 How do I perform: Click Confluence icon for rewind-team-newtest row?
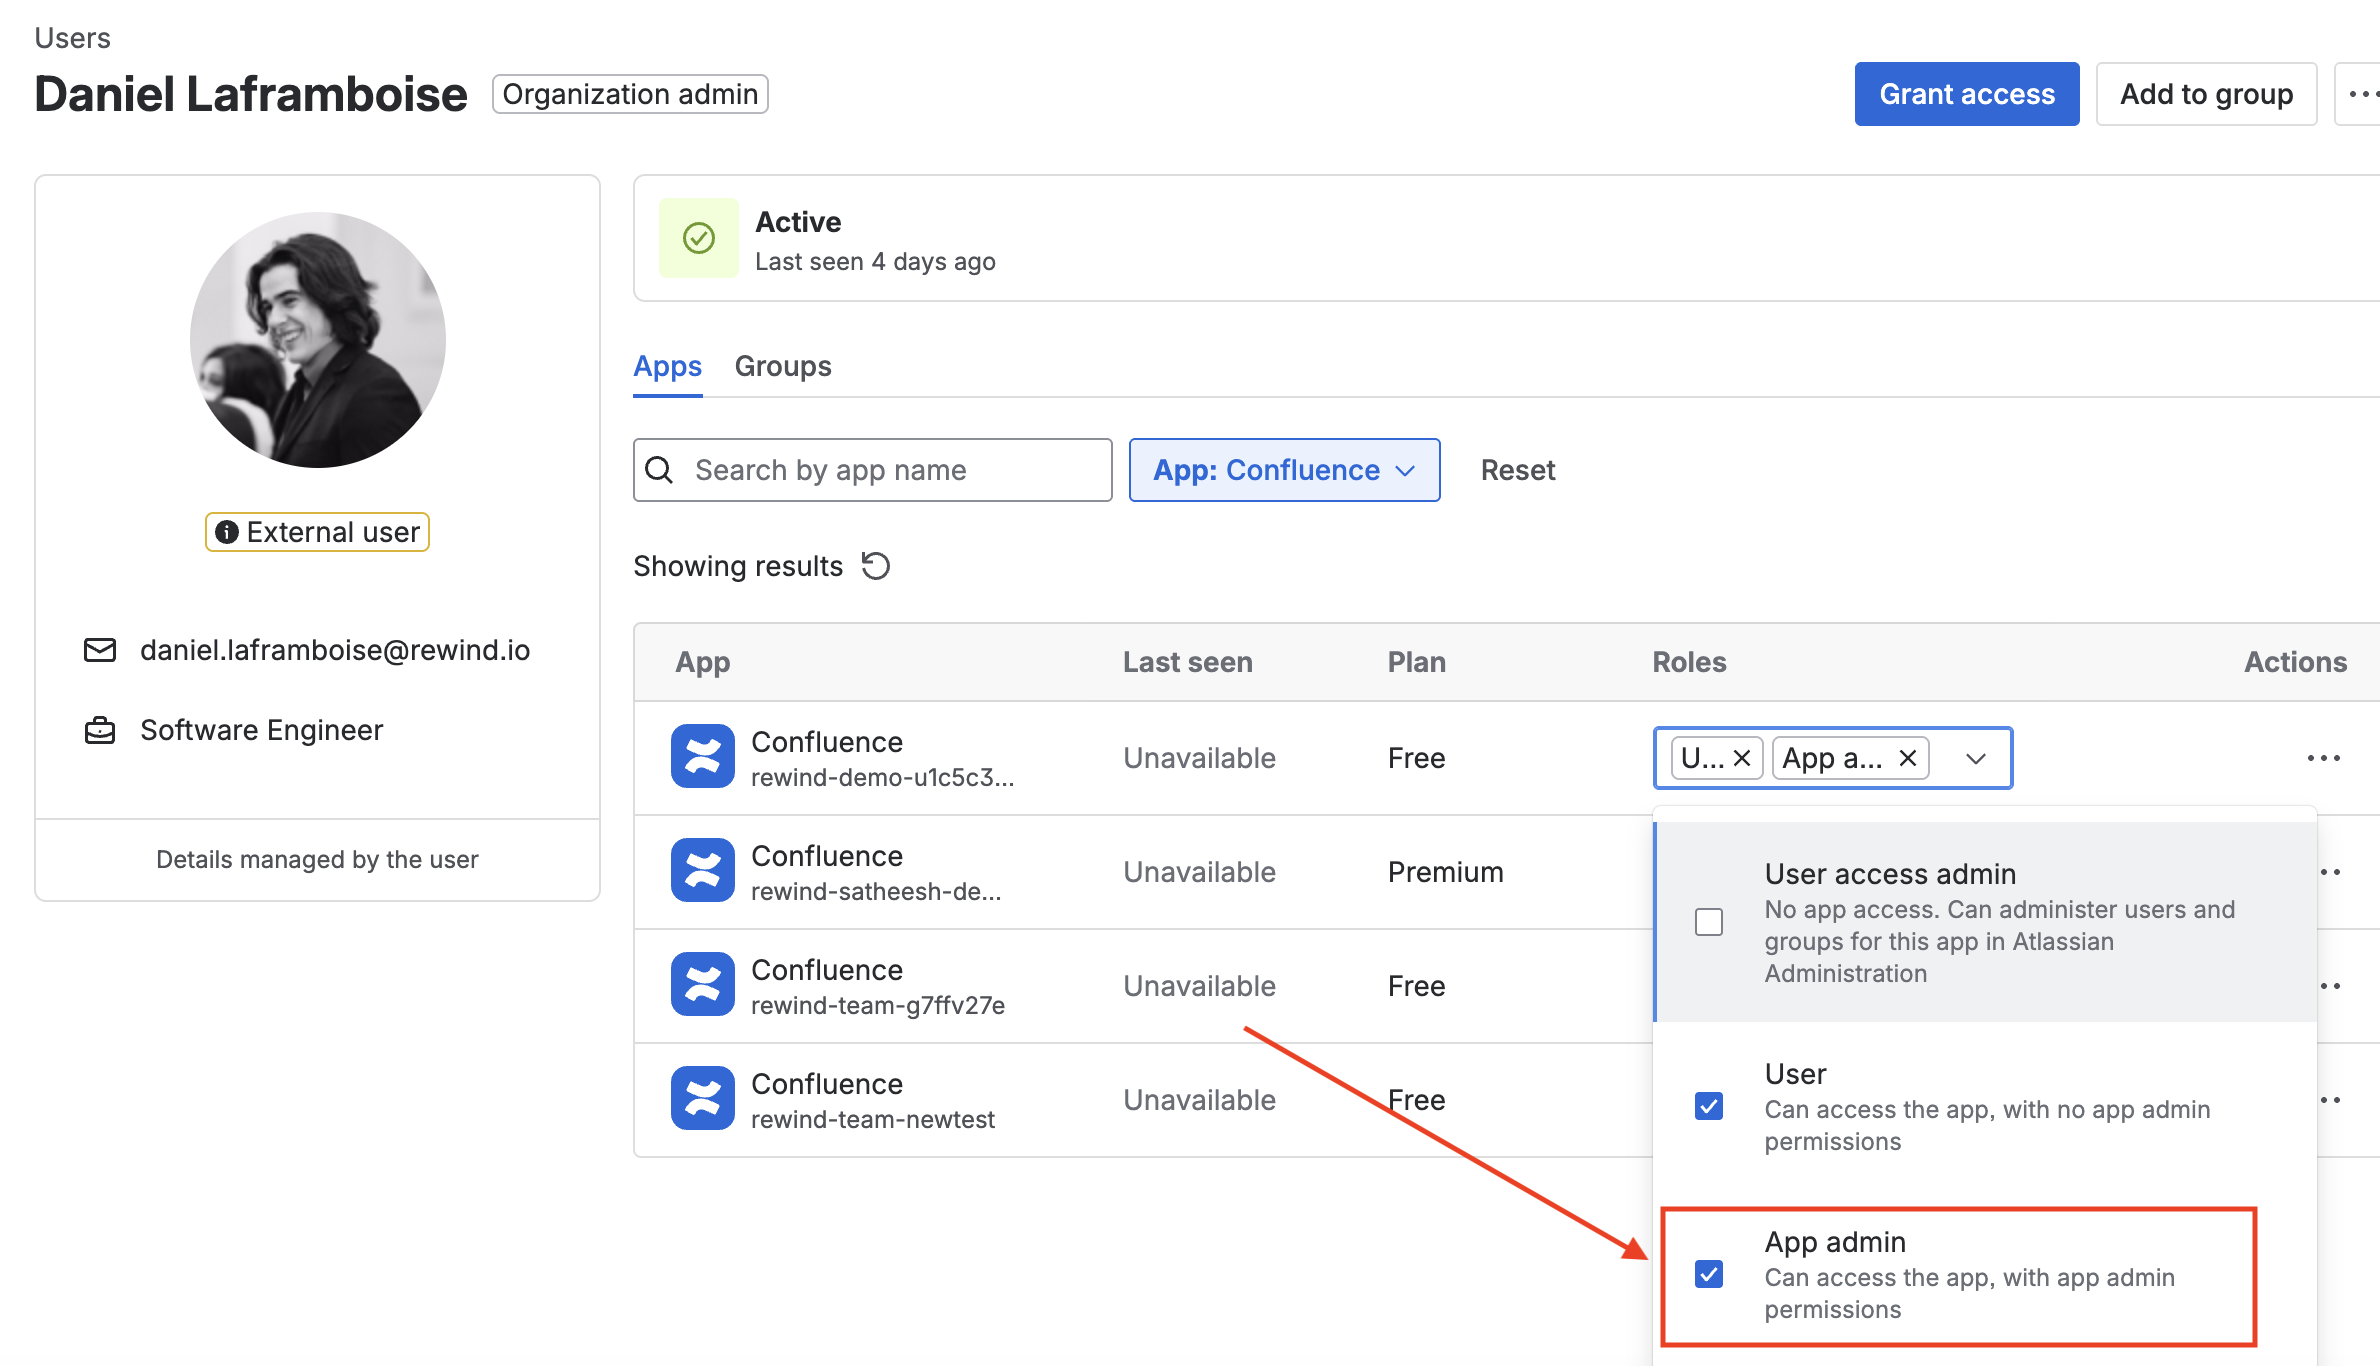(x=703, y=1098)
